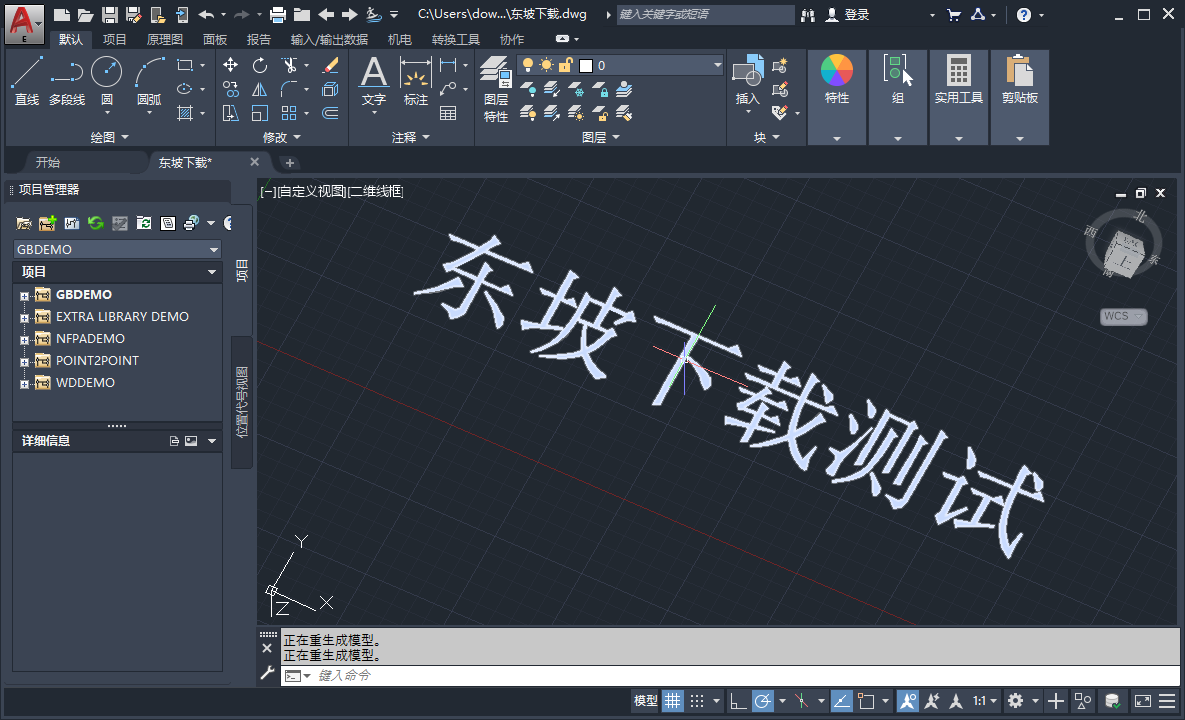
Task: Select the 圆 (Circle) tool
Action: click(x=106, y=78)
